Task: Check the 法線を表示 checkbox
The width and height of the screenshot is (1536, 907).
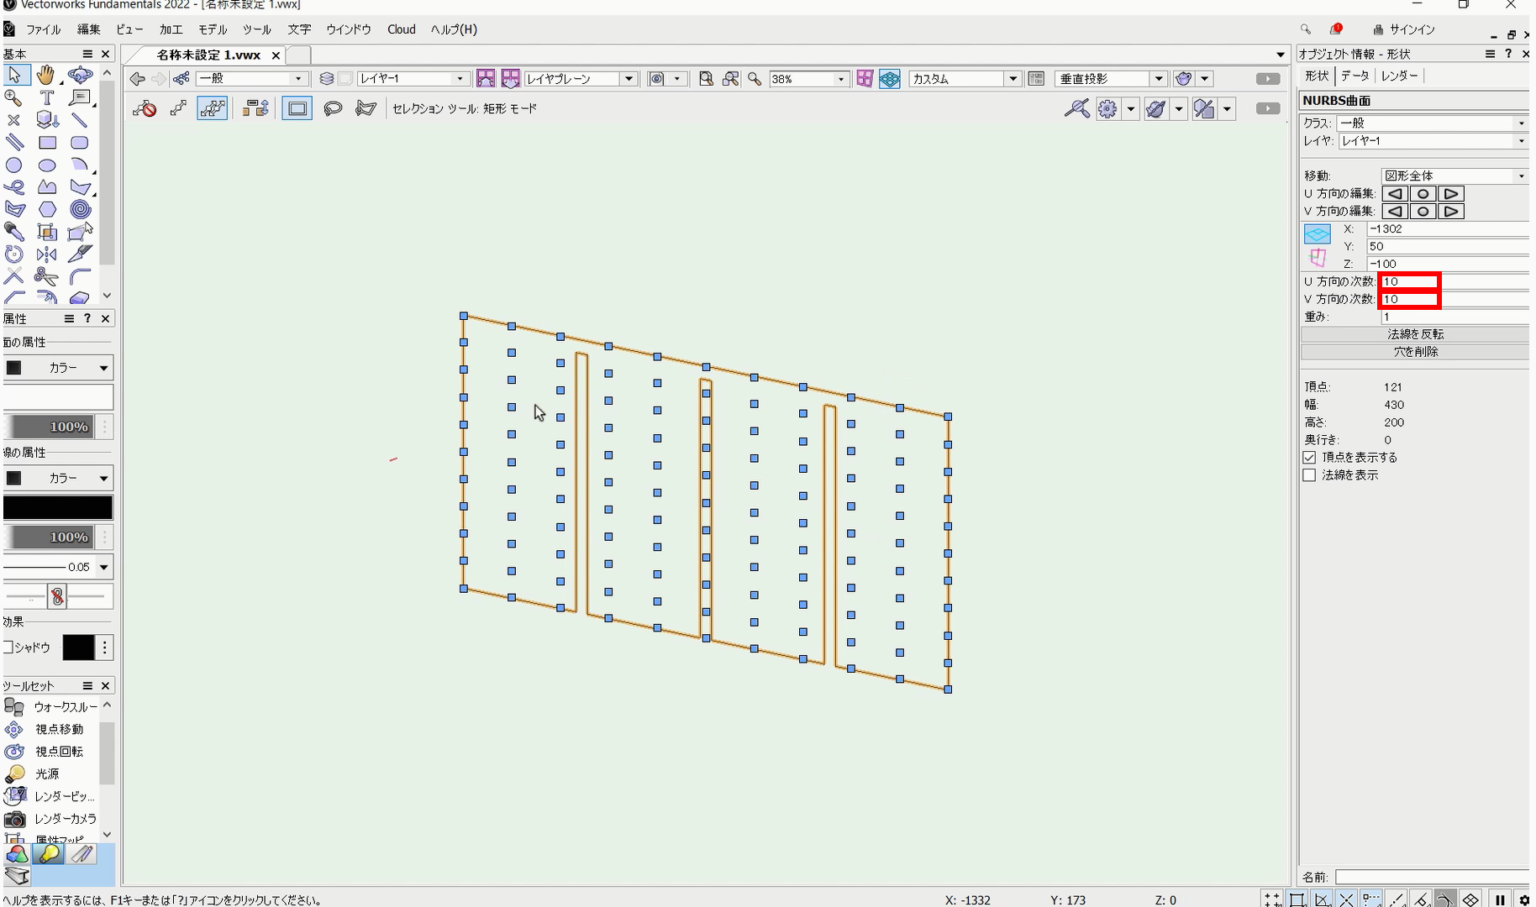Action: click(1309, 474)
